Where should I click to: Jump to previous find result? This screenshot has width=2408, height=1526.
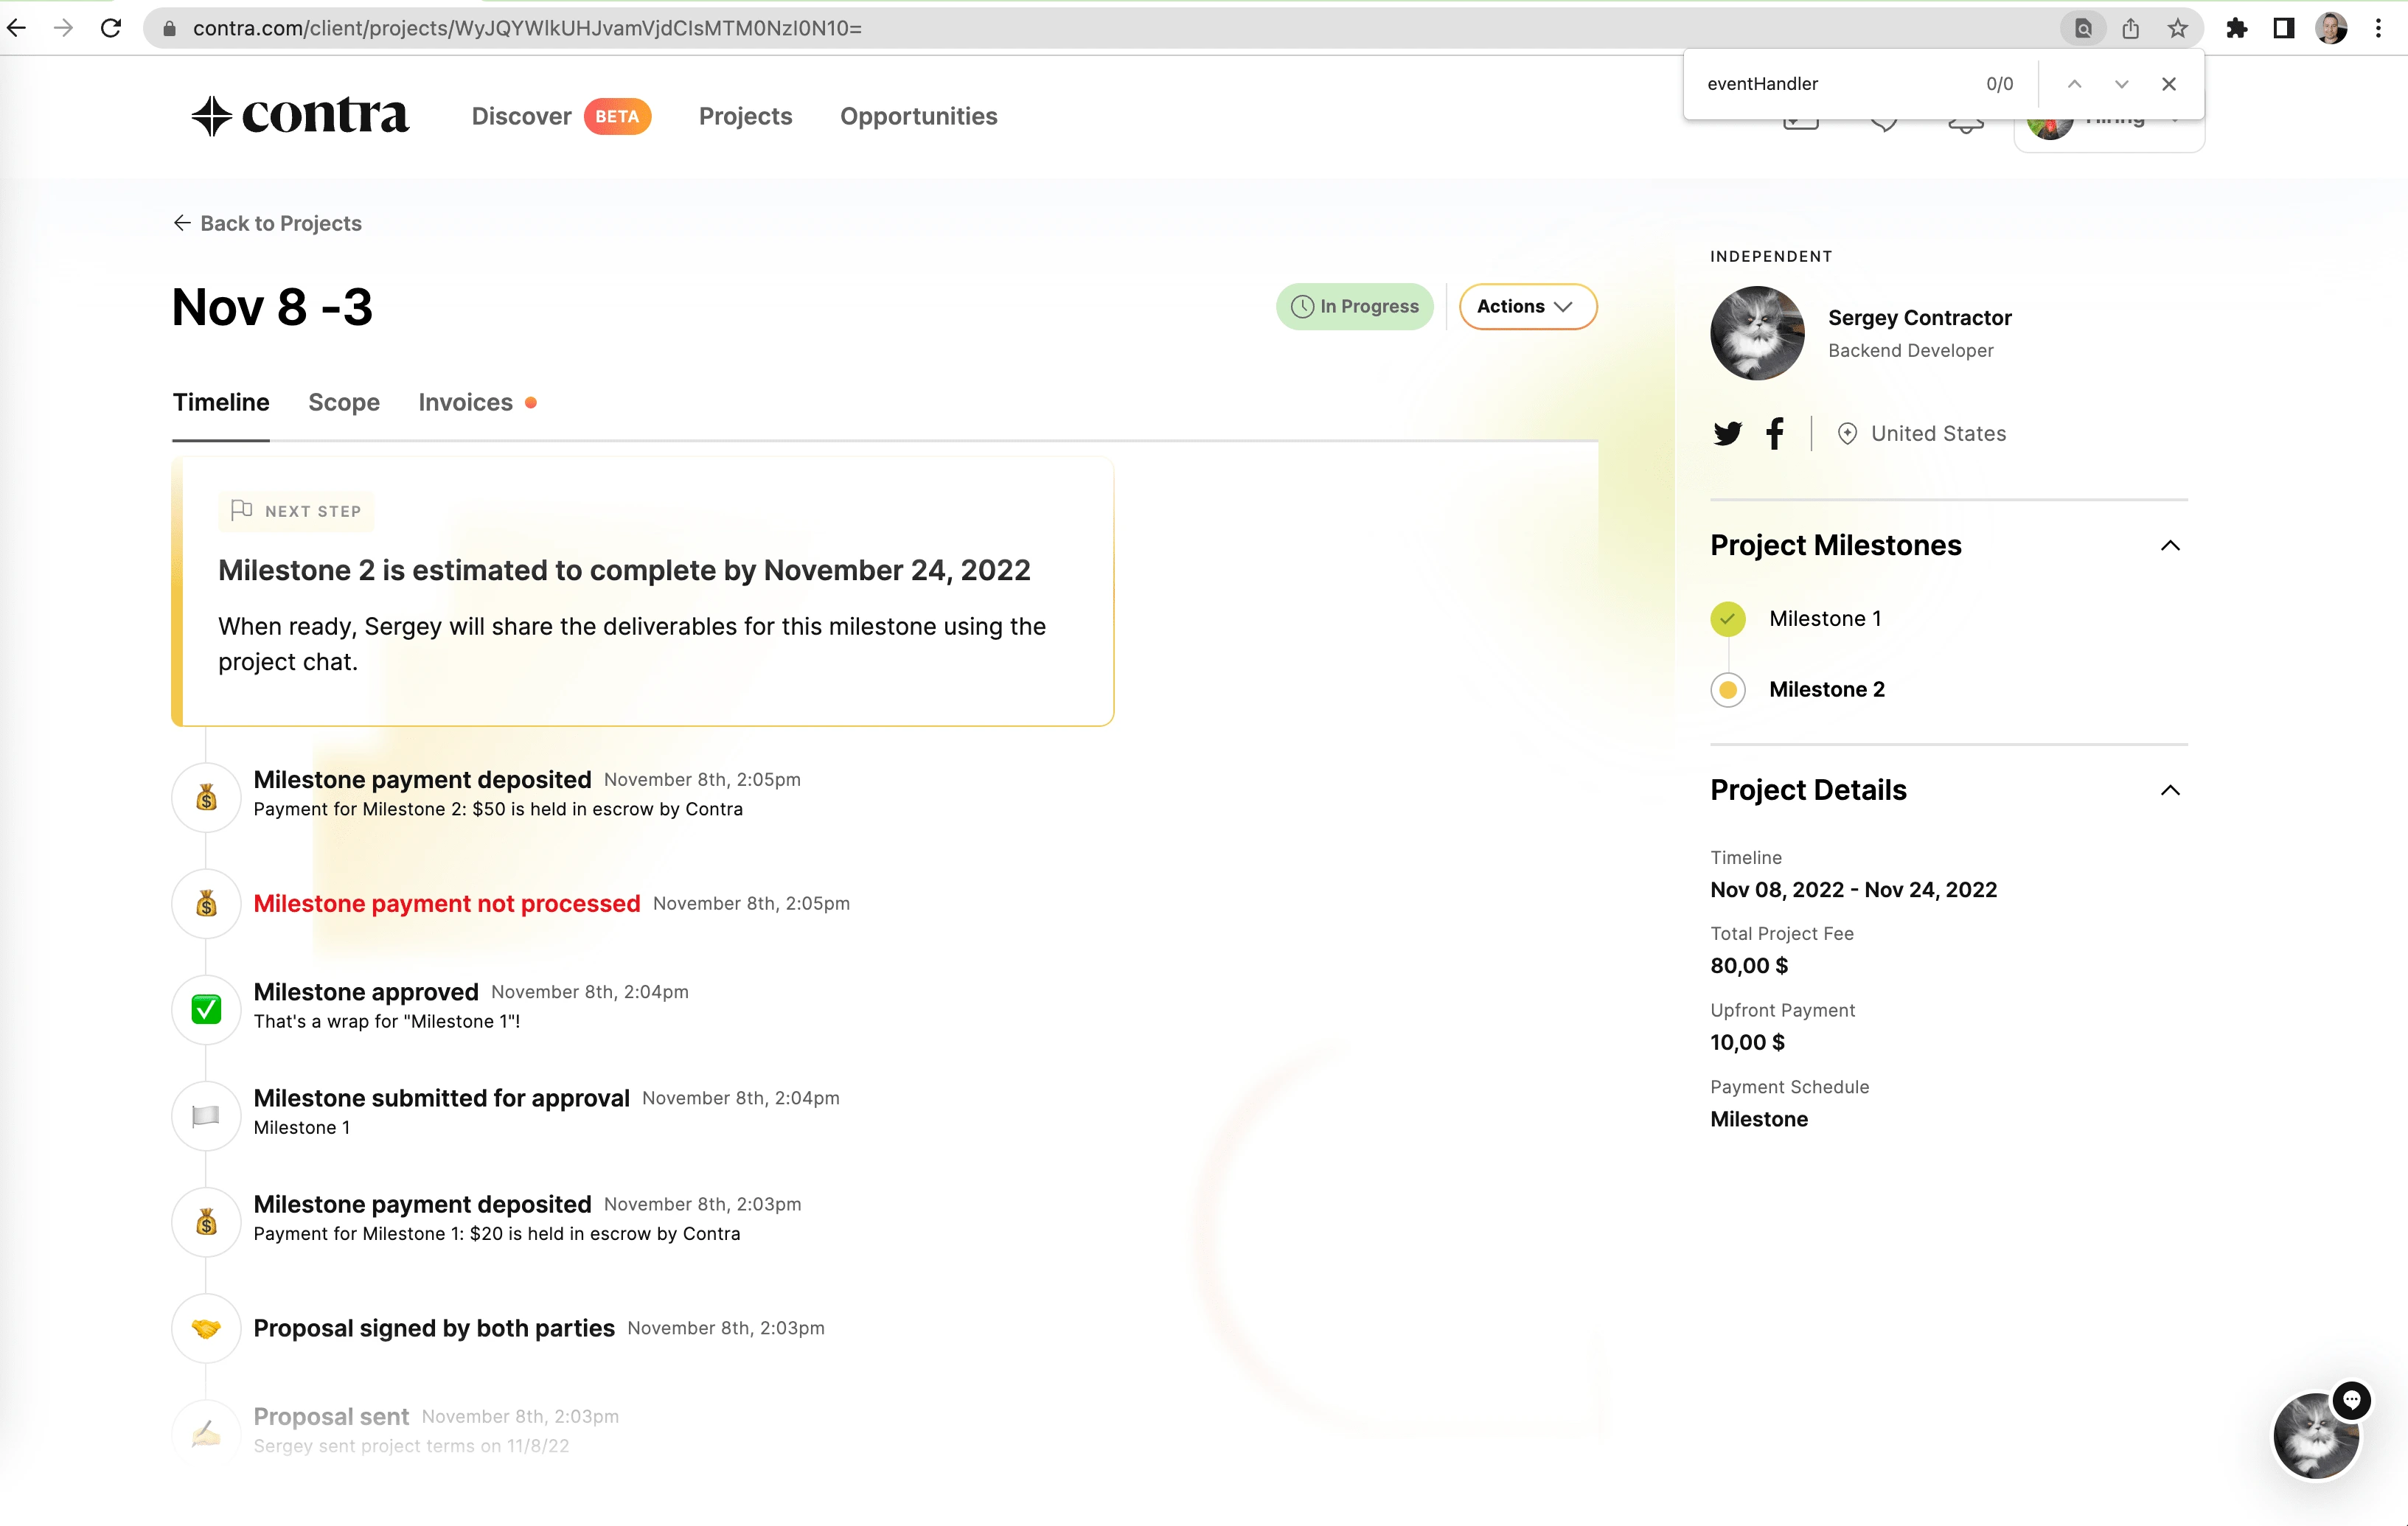point(2075,84)
